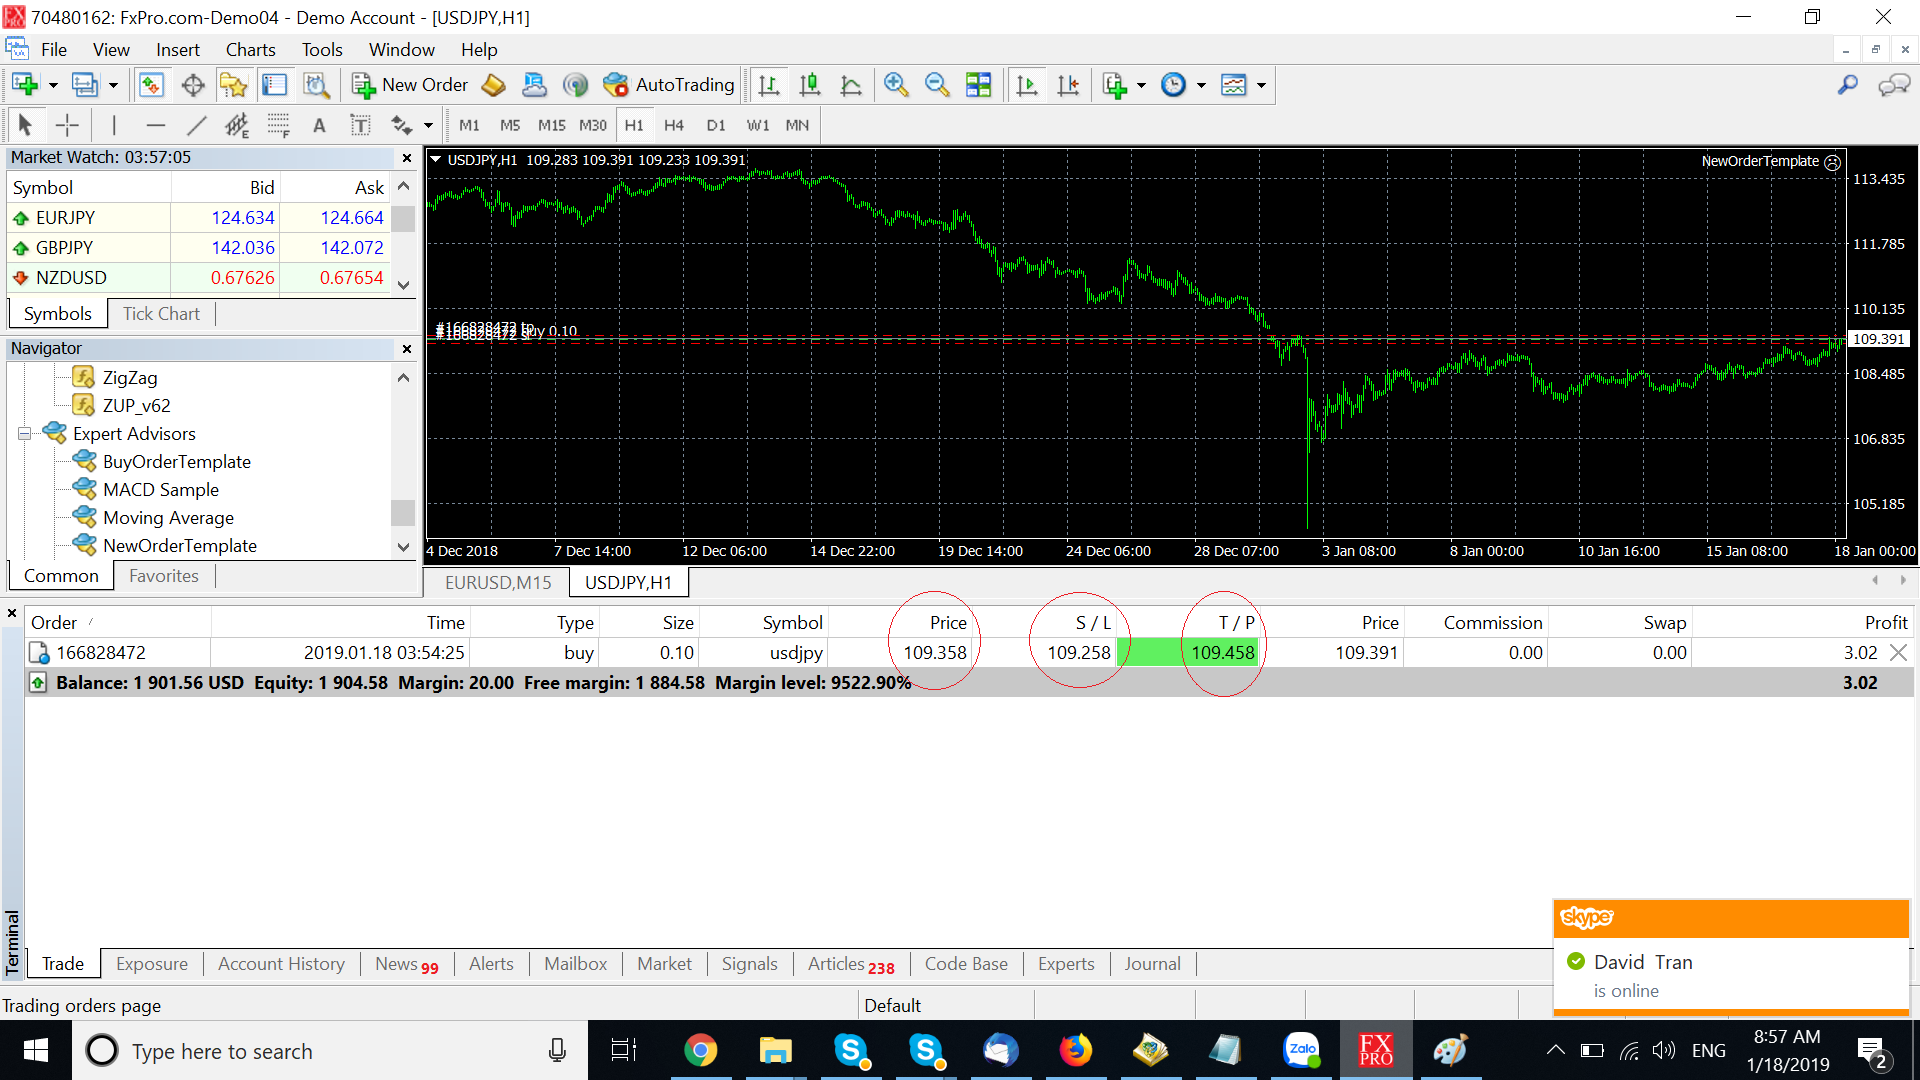
Task: Select the Crosshair cursor tool
Action: tap(67, 125)
